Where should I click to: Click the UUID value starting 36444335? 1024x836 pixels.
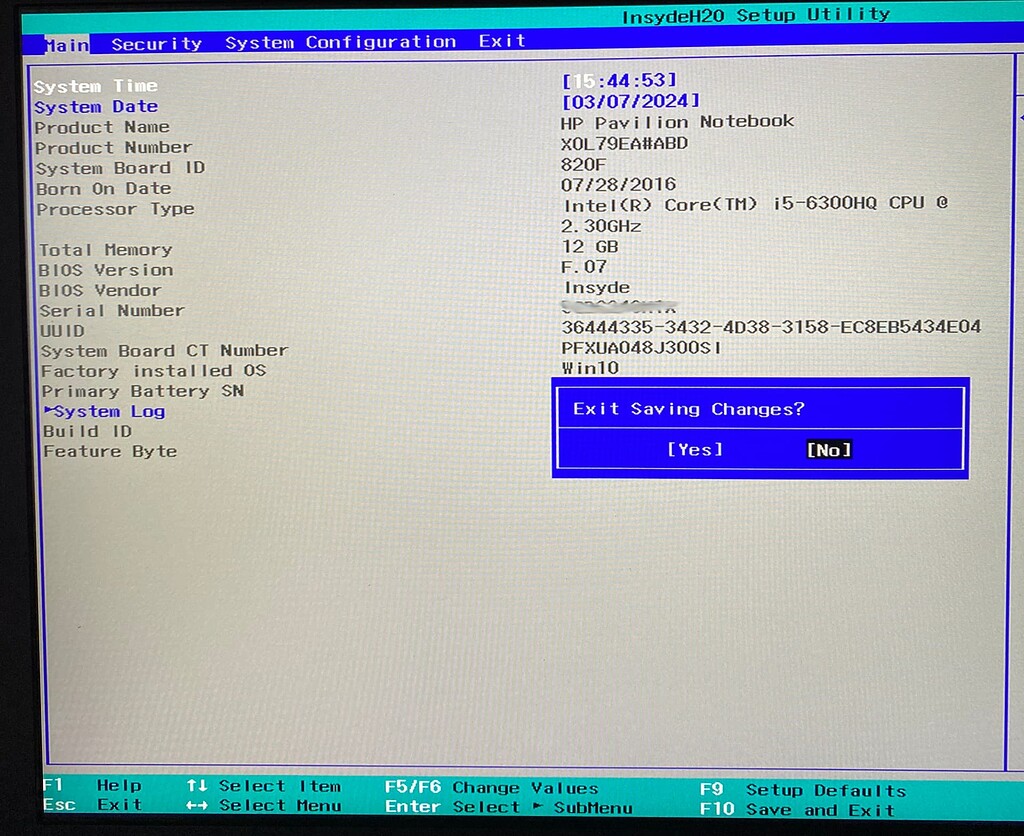coord(771,327)
